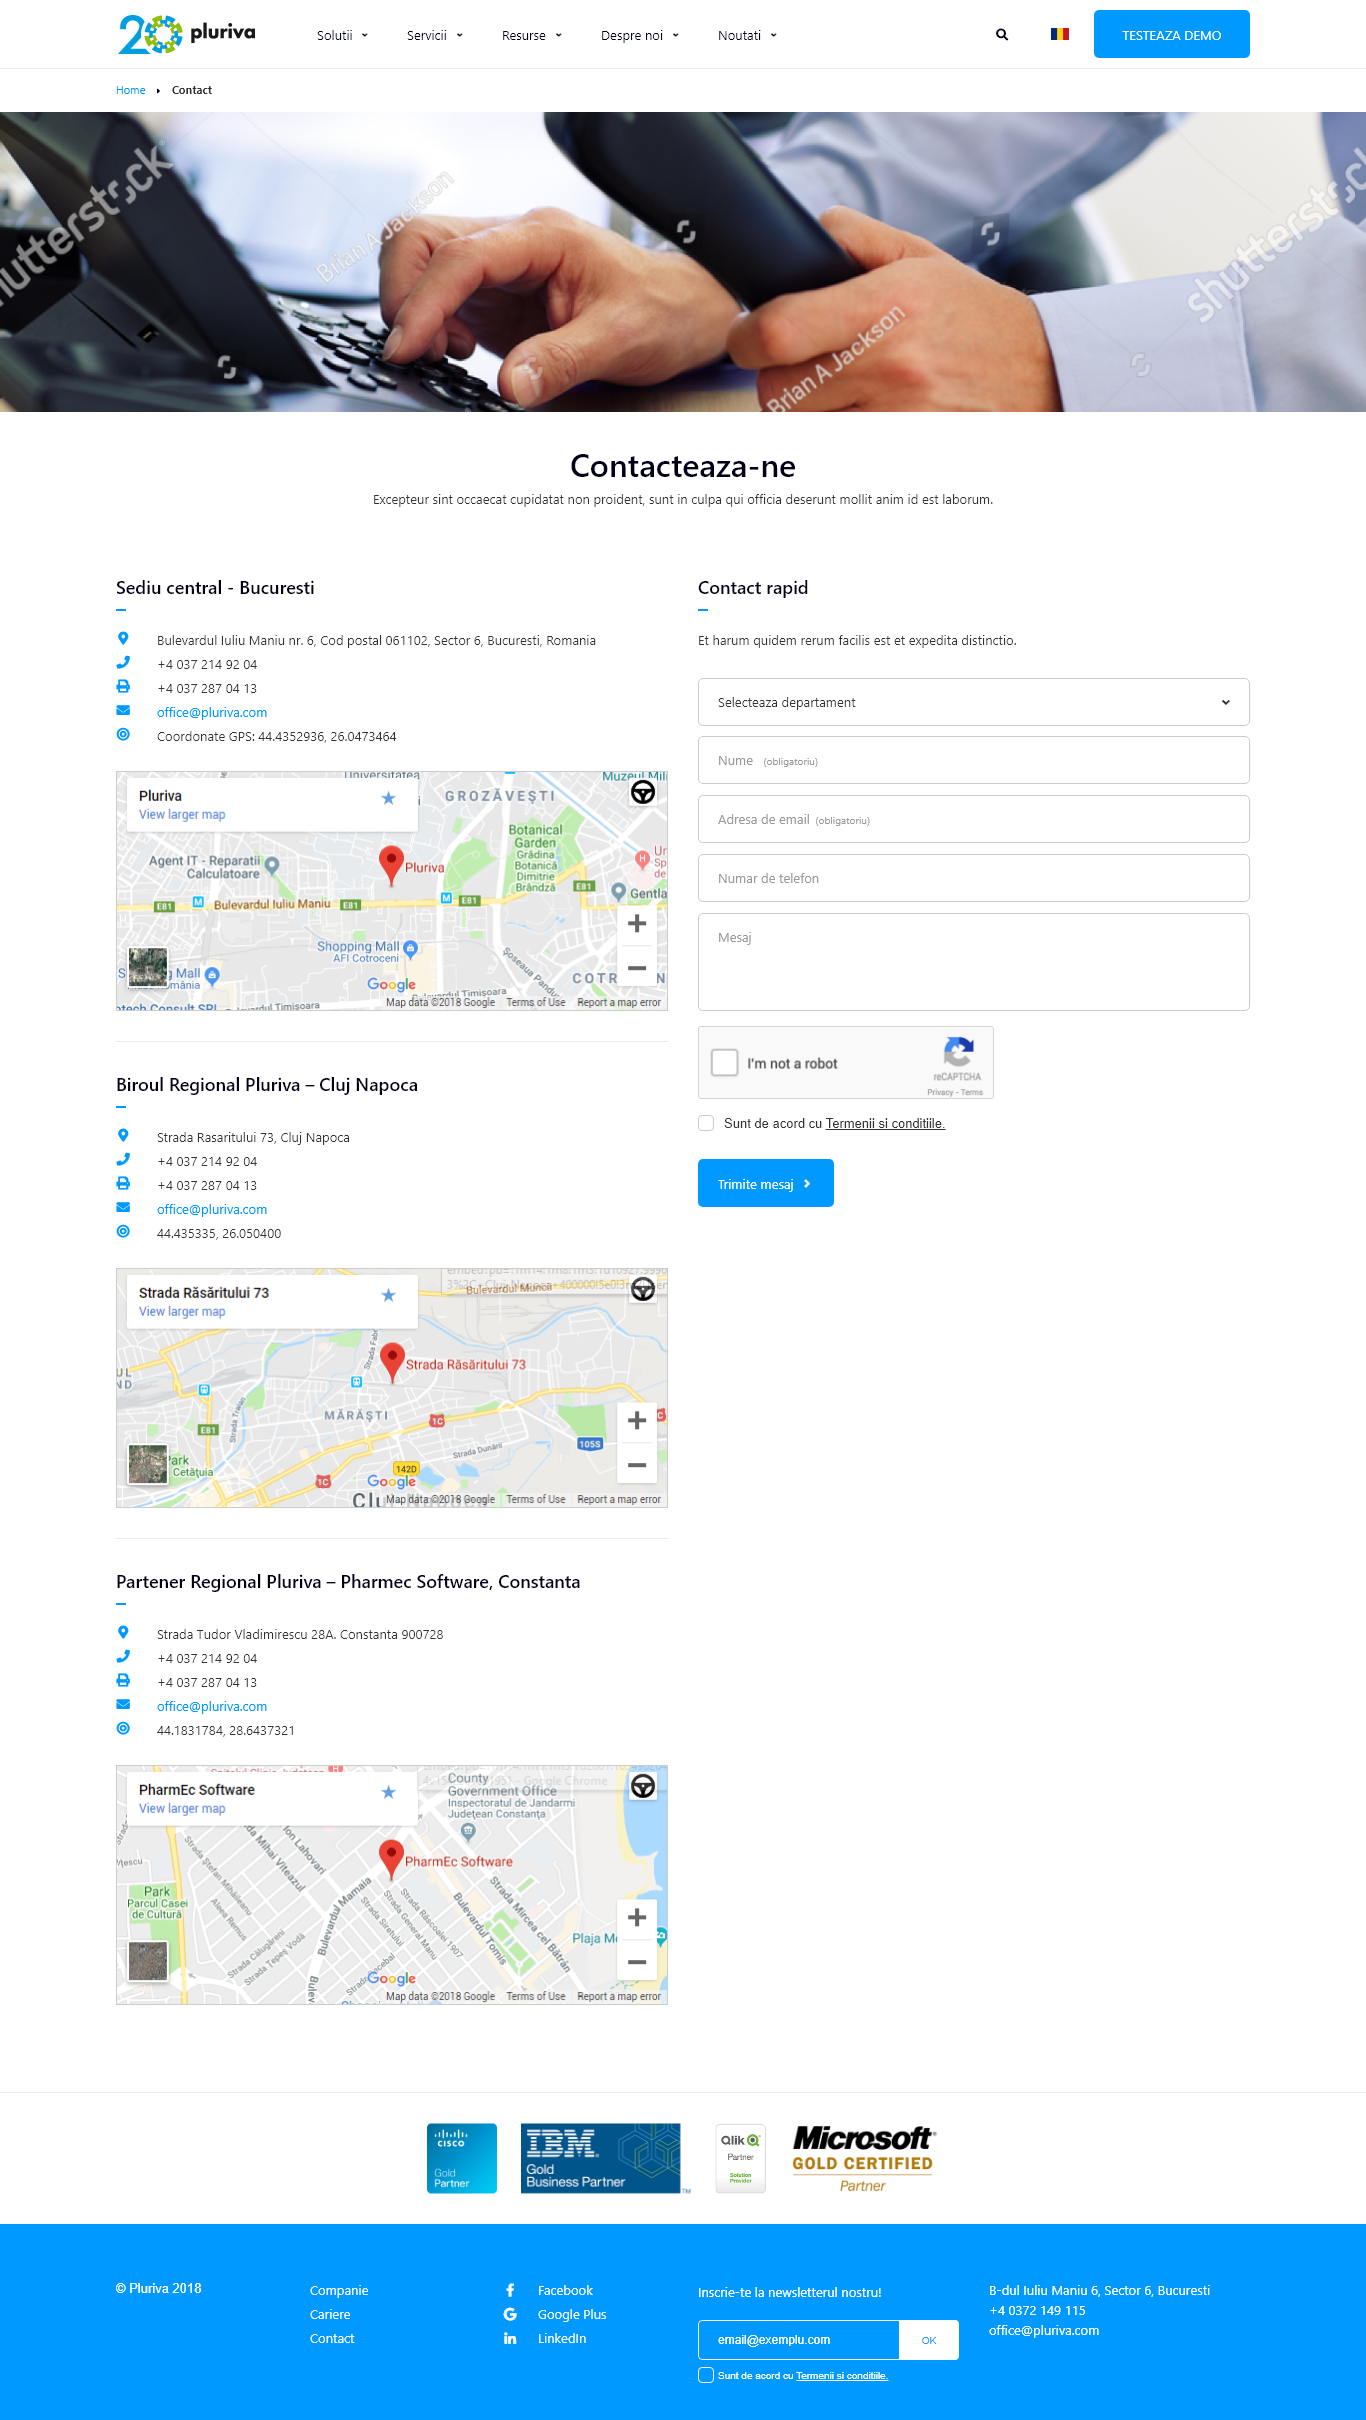Accept terms checkbox in contact form
This screenshot has width=1366, height=2420.
click(706, 1123)
